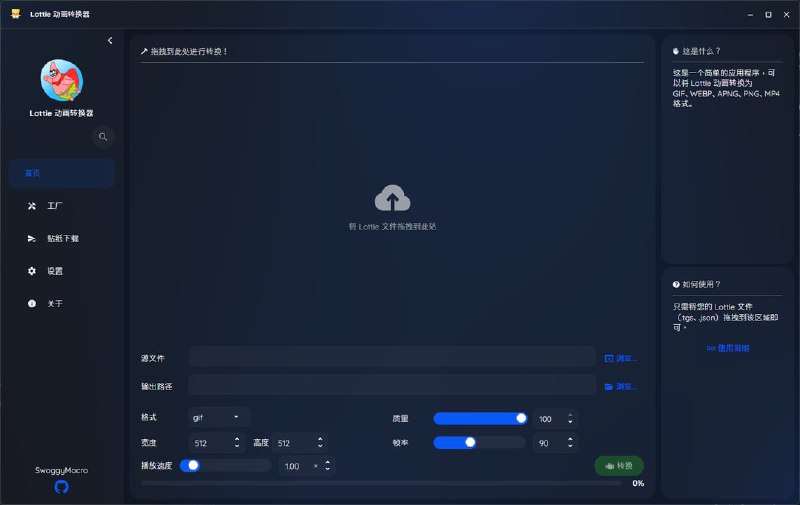Collapse the sidebar with the chevron arrow
This screenshot has width=800, height=505.
point(110,40)
